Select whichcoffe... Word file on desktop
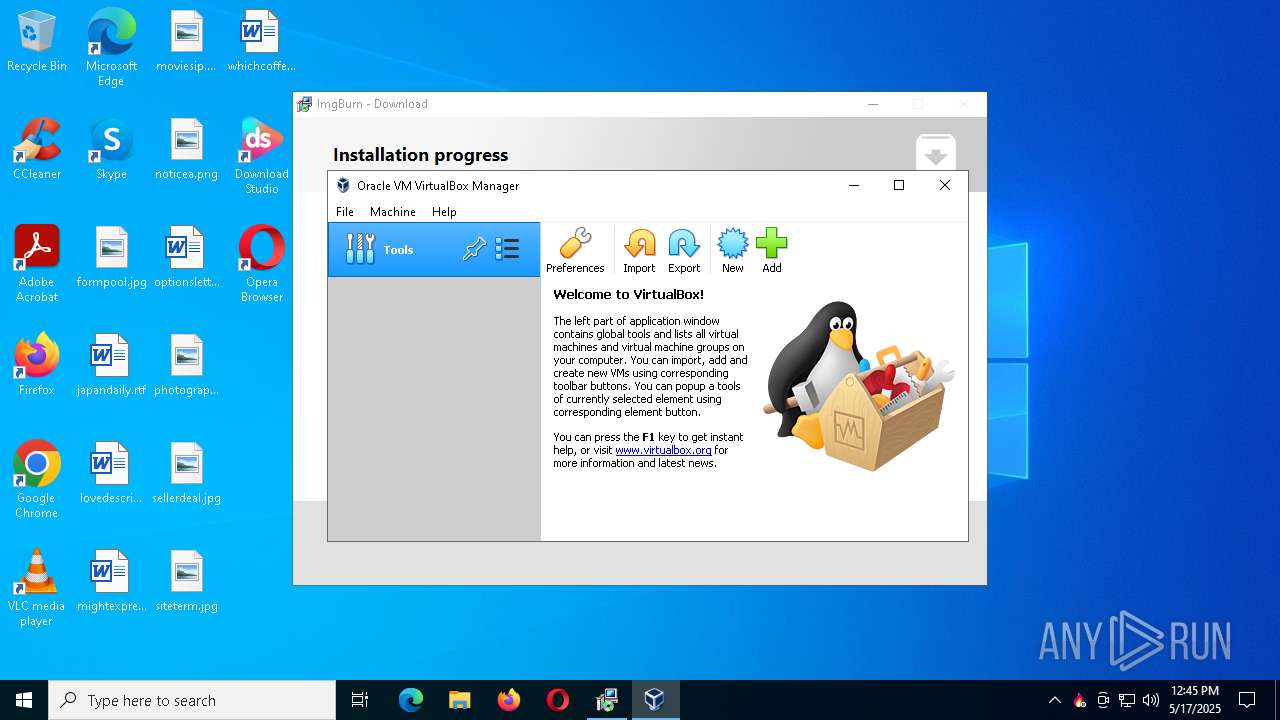The height and width of the screenshot is (720, 1280). (x=262, y=42)
